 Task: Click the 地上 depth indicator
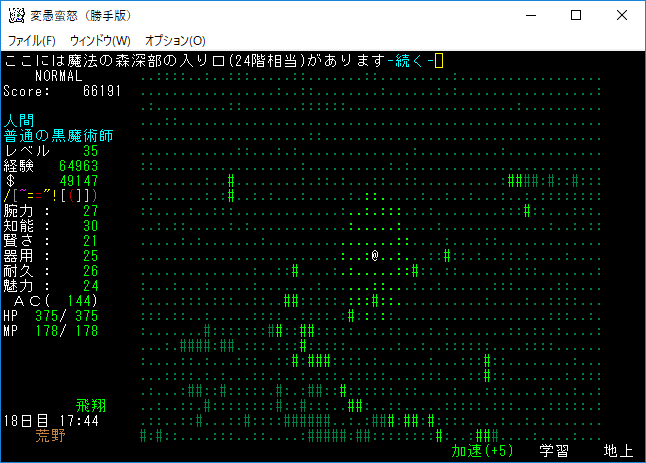[x=618, y=451]
